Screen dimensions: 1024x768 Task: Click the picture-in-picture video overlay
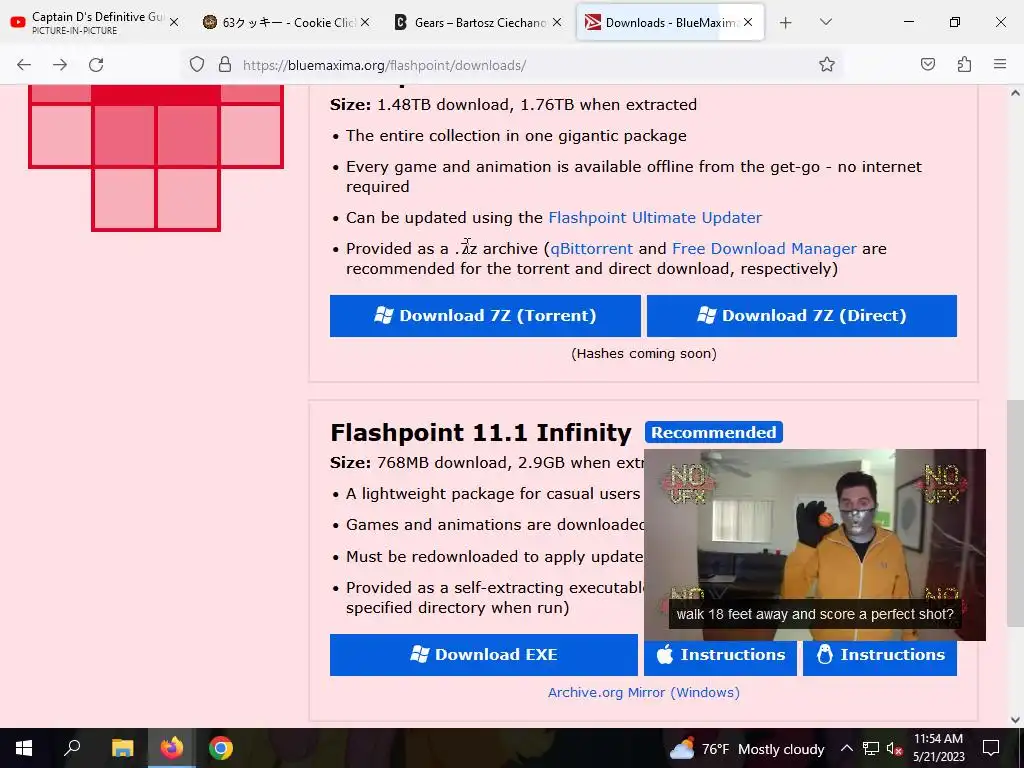[815, 545]
